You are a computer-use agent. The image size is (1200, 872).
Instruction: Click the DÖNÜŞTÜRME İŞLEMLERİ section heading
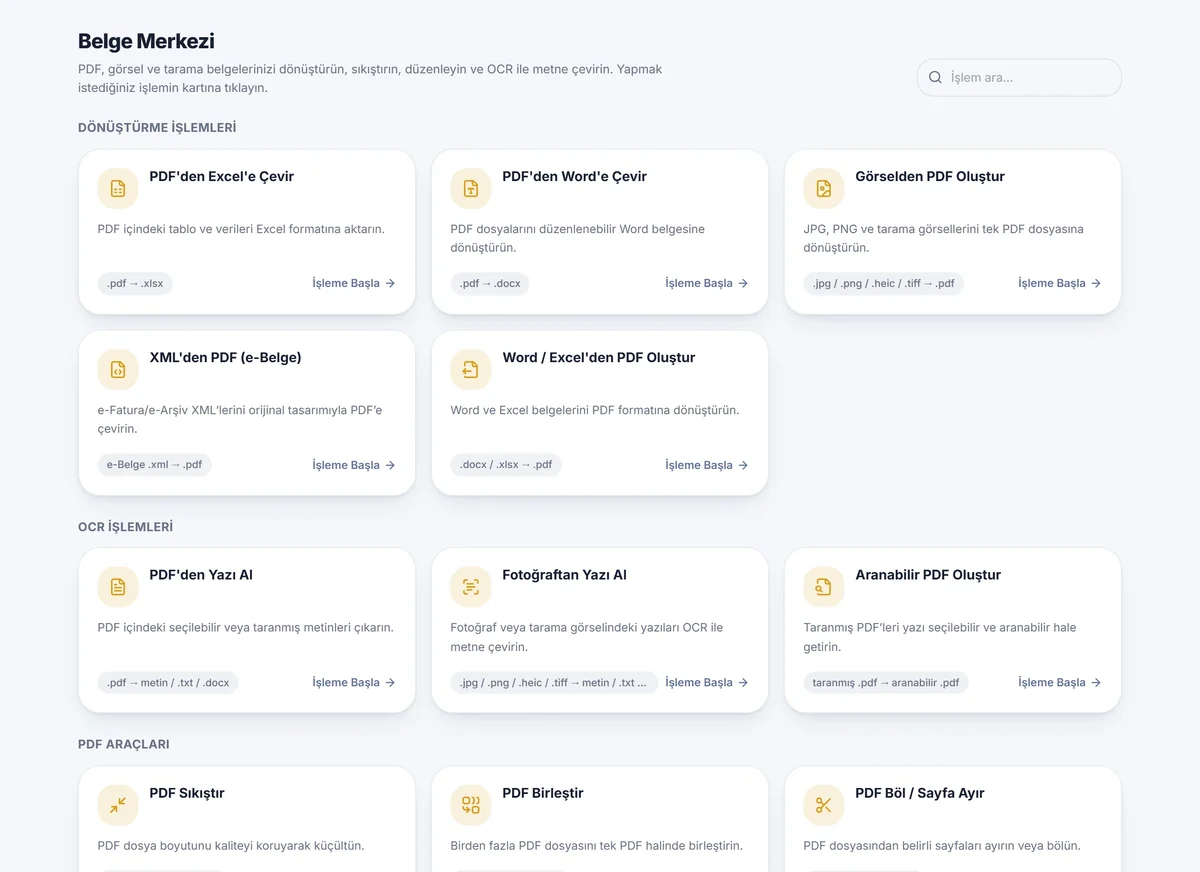[157, 128]
